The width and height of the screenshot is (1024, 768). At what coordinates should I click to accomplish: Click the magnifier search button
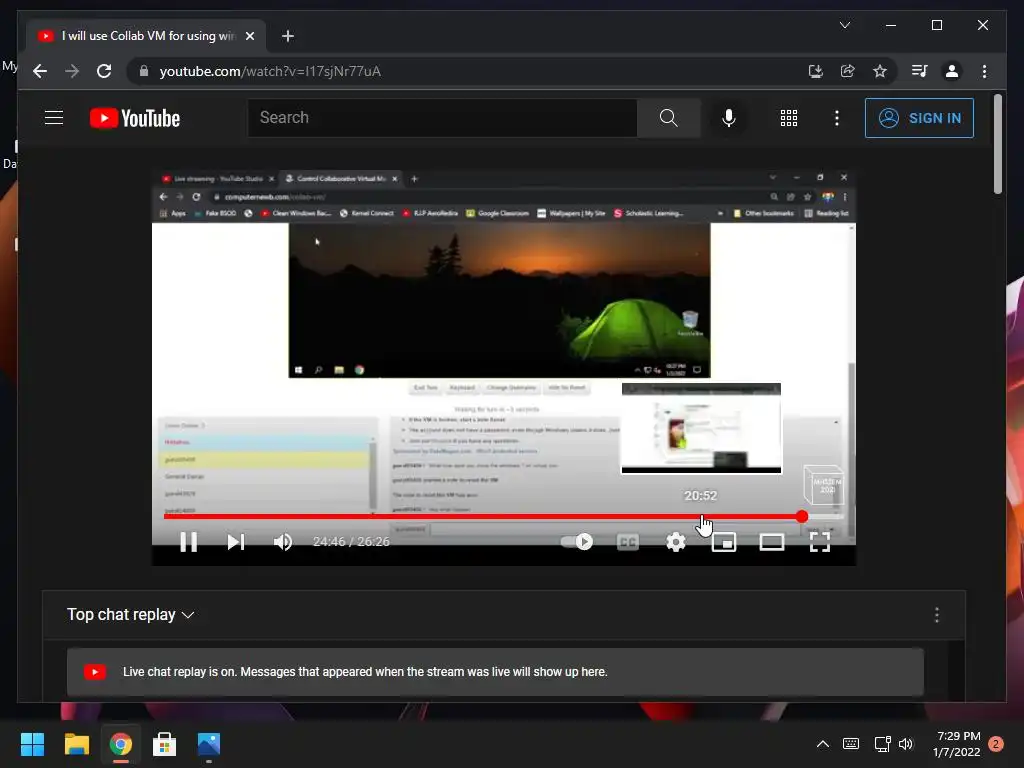[x=669, y=118]
